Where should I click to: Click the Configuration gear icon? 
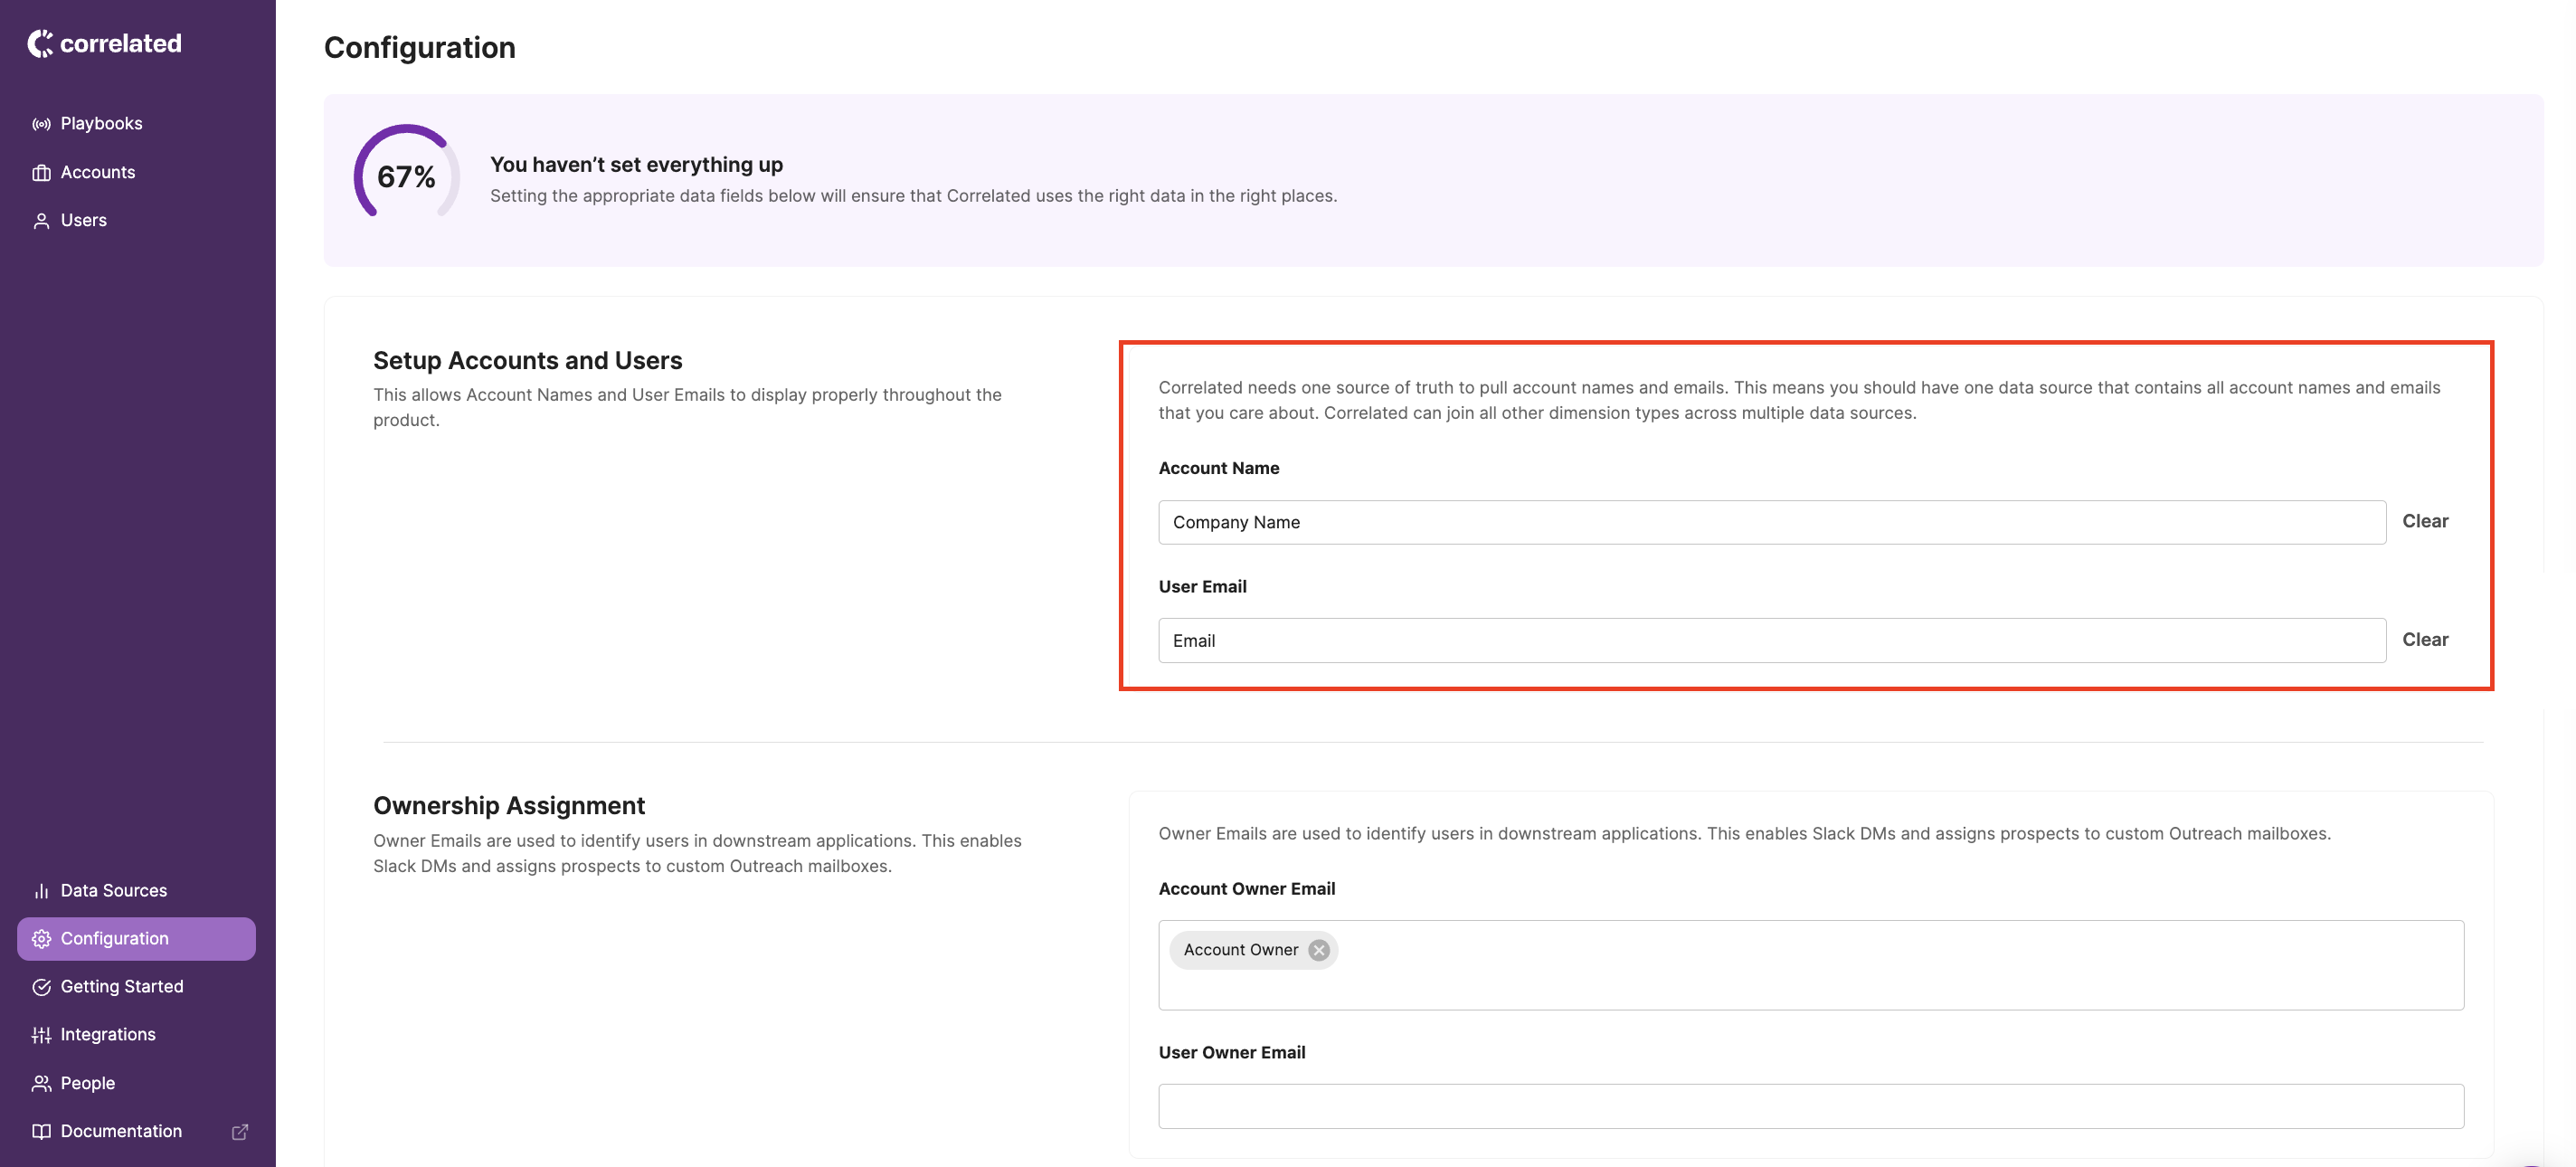click(x=41, y=939)
